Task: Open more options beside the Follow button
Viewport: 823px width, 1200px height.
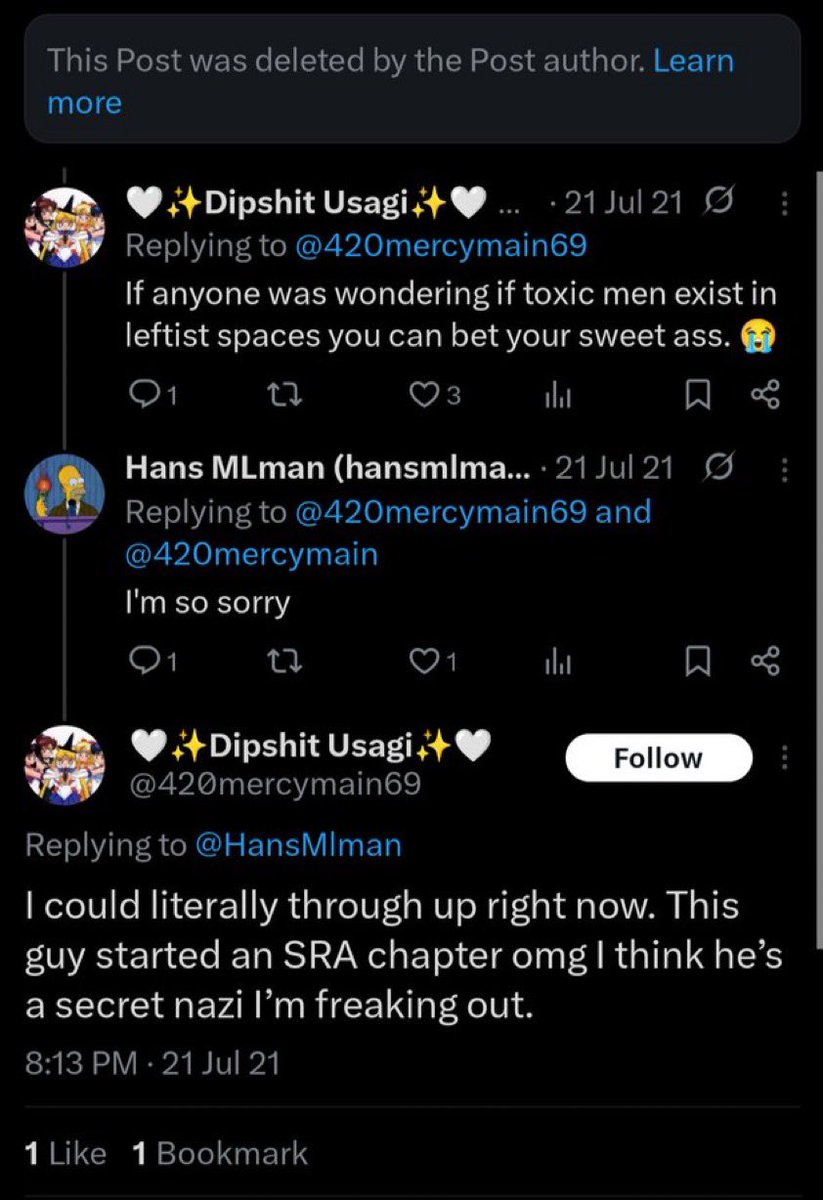Action: [785, 757]
